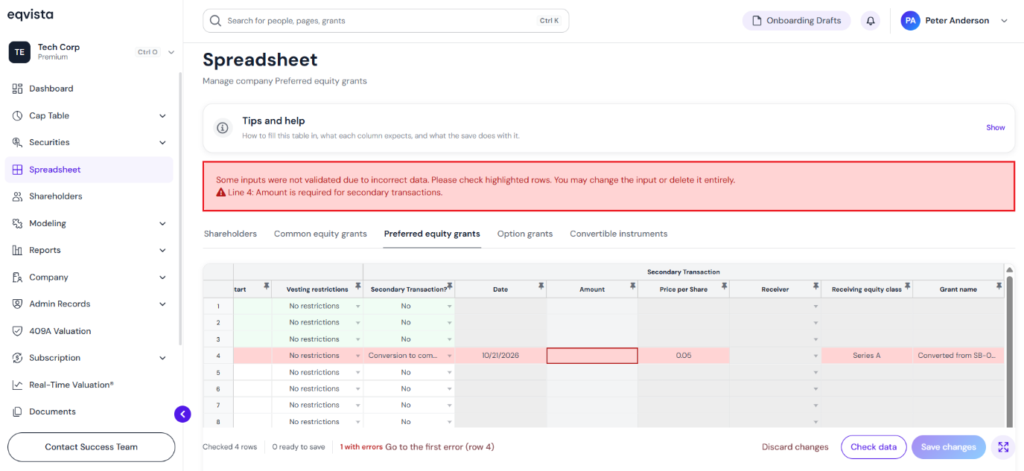This screenshot has width=1024, height=471.
Task: Click the Cap Table pie icon
Action: (18, 116)
